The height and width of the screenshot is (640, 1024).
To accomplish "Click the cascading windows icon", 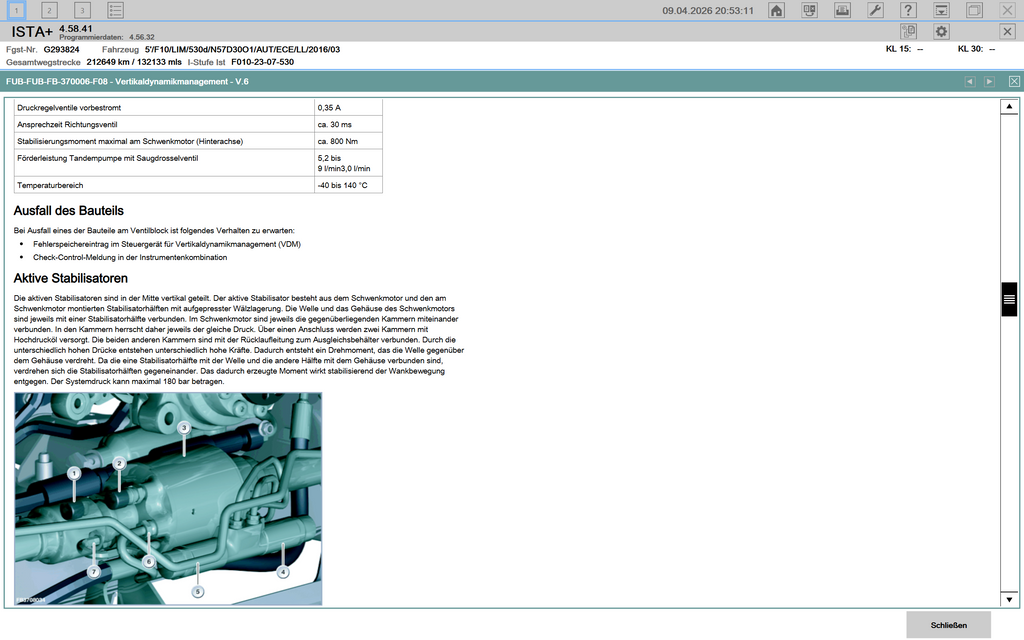I will [x=974, y=10].
